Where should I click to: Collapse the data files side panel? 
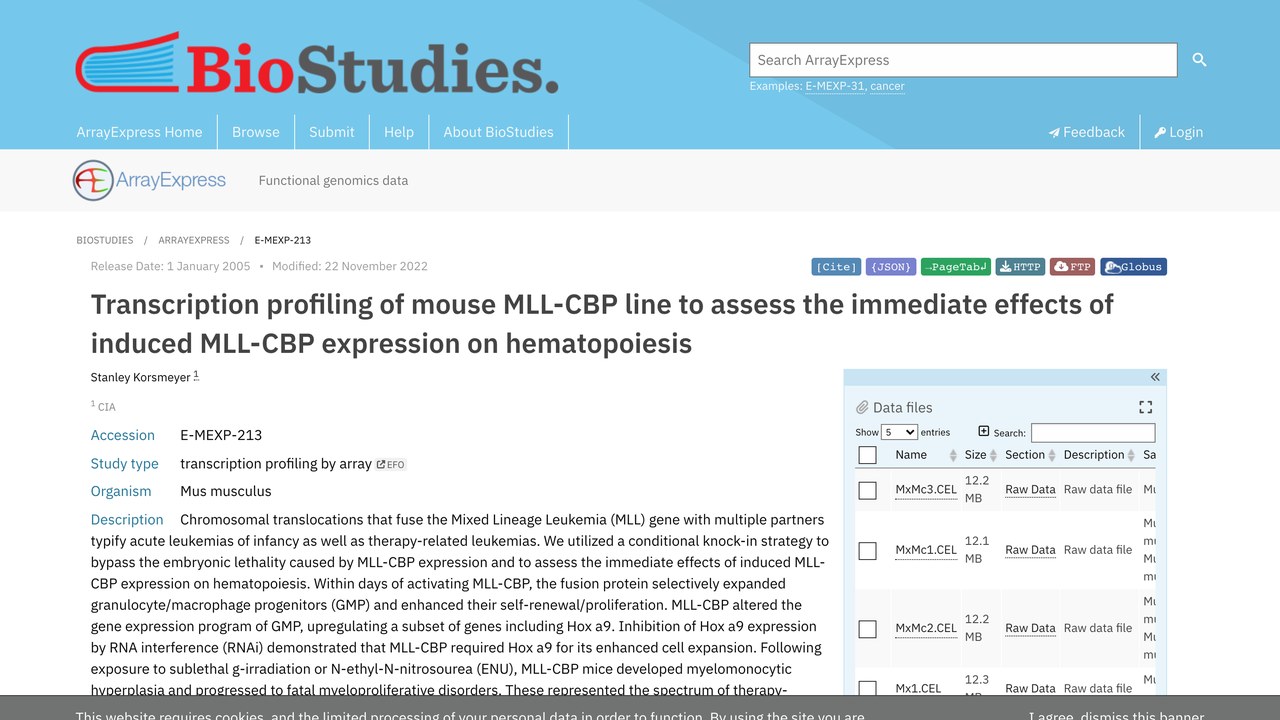[x=1155, y=377]
